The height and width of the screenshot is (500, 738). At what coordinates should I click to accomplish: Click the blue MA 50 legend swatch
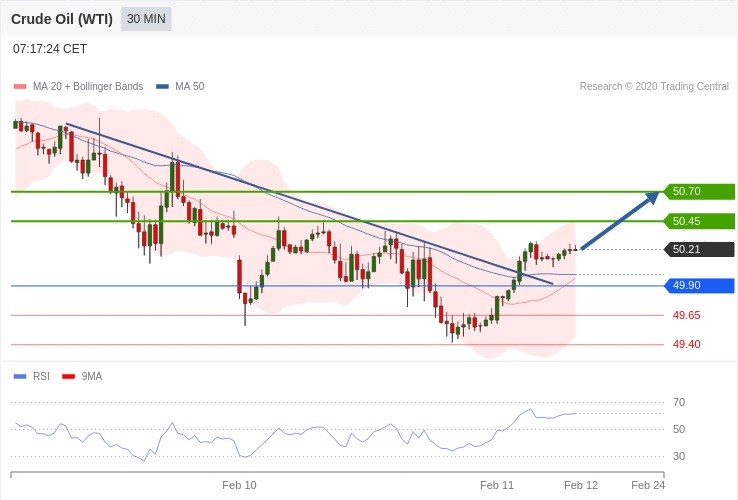point(162,87)
